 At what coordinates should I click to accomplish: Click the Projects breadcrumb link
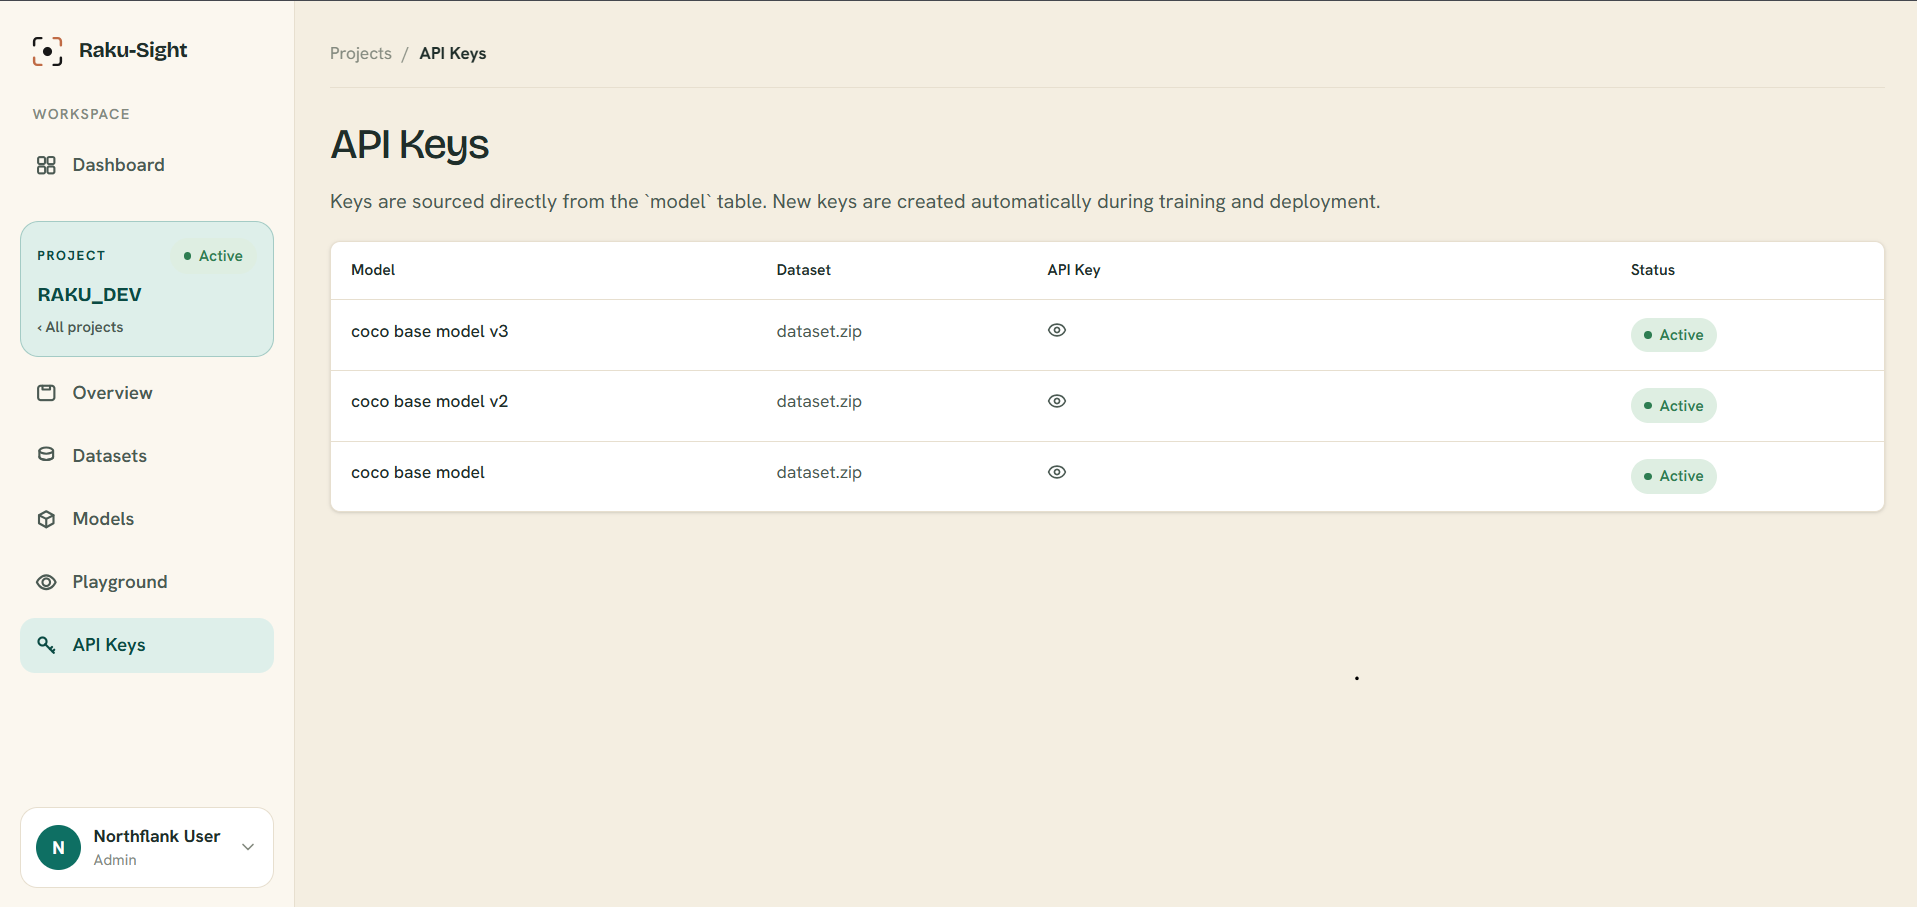[361, 53]
